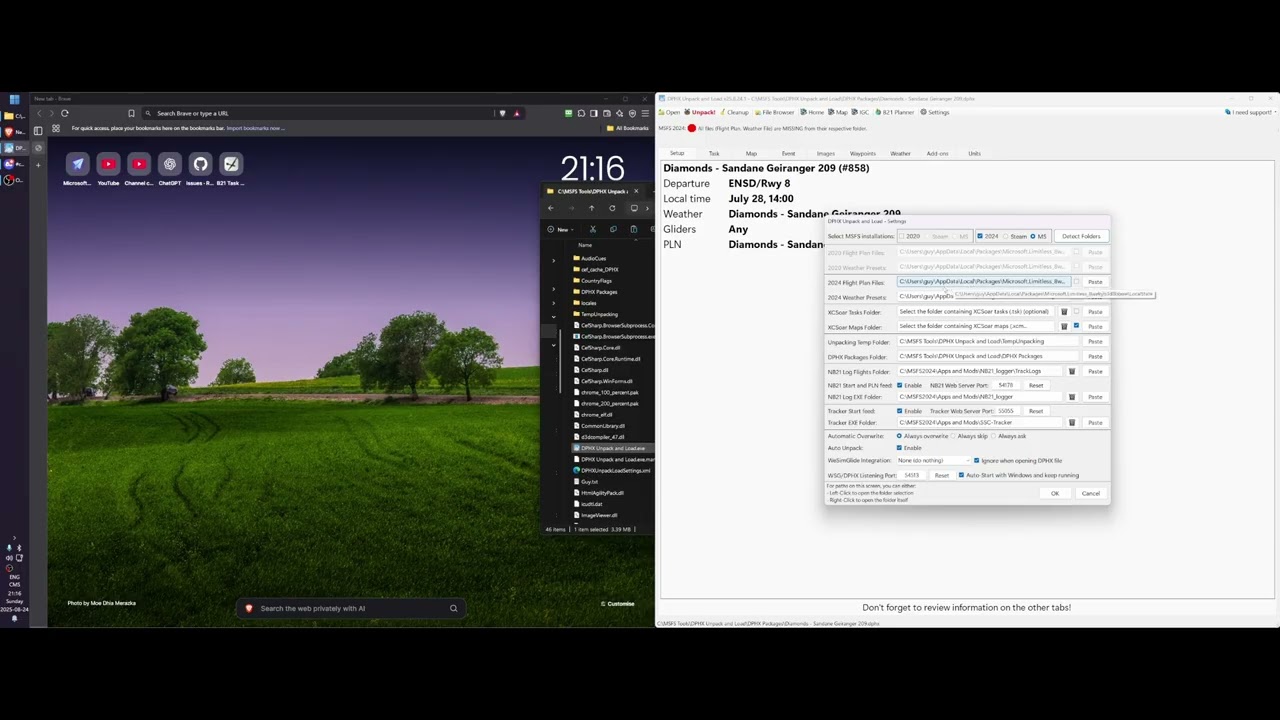Reset the Tracker Web Server Port
1280x720 pixels.
tap(1036, 411)
